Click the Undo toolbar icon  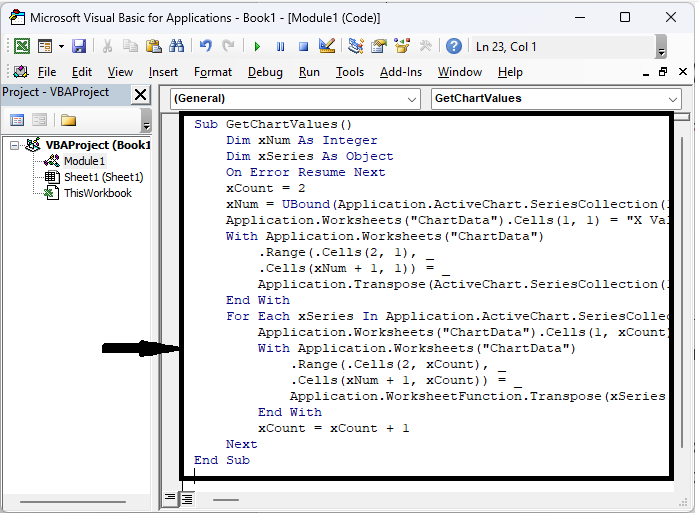206,46
